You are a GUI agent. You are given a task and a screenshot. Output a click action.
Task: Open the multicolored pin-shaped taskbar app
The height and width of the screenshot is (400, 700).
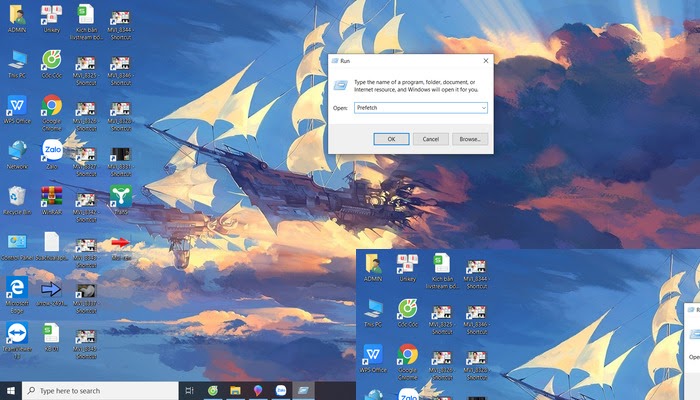[258, 391]
